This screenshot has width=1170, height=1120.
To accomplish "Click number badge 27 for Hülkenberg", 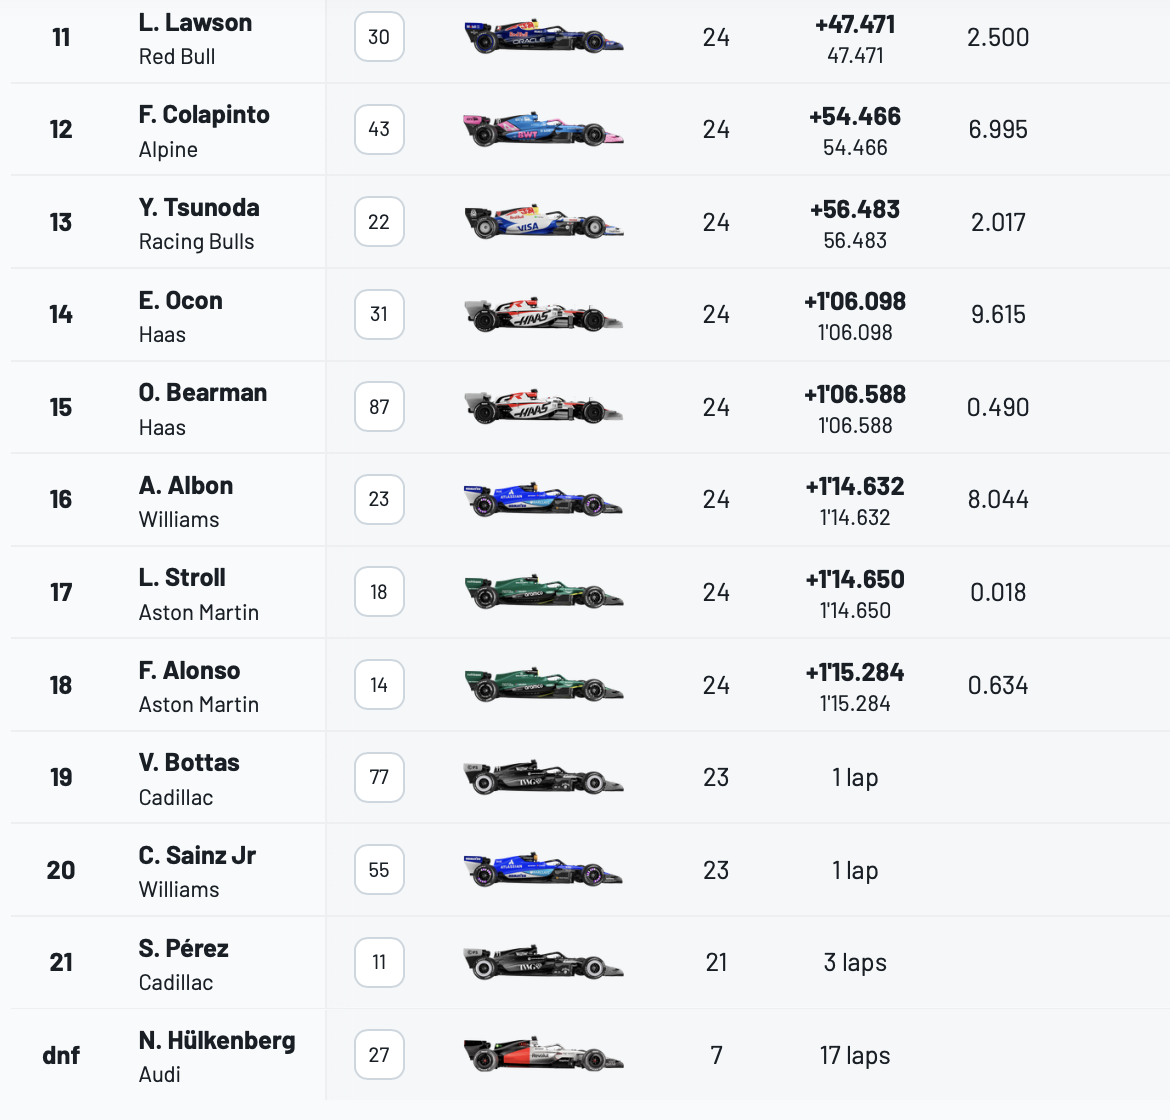I will [379, 1055].
